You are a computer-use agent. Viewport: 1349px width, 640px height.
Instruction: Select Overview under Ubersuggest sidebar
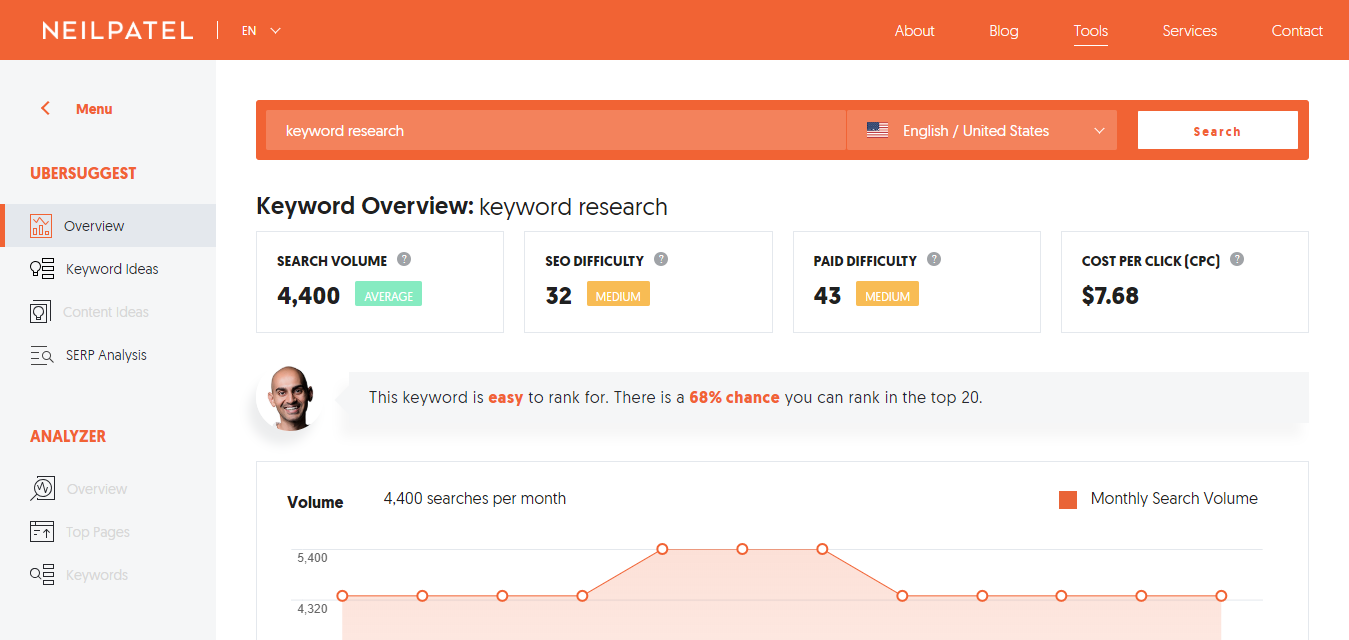coord(108,226)
